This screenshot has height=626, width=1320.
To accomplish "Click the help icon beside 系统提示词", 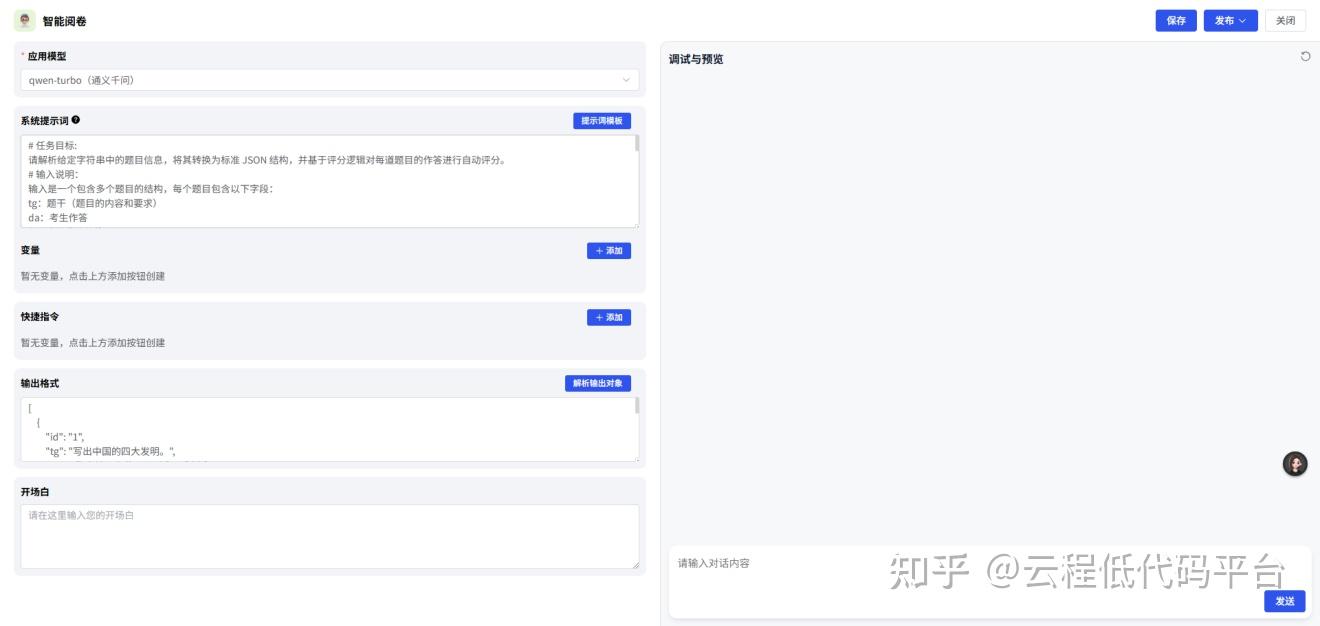I will (x=76, y=120).
